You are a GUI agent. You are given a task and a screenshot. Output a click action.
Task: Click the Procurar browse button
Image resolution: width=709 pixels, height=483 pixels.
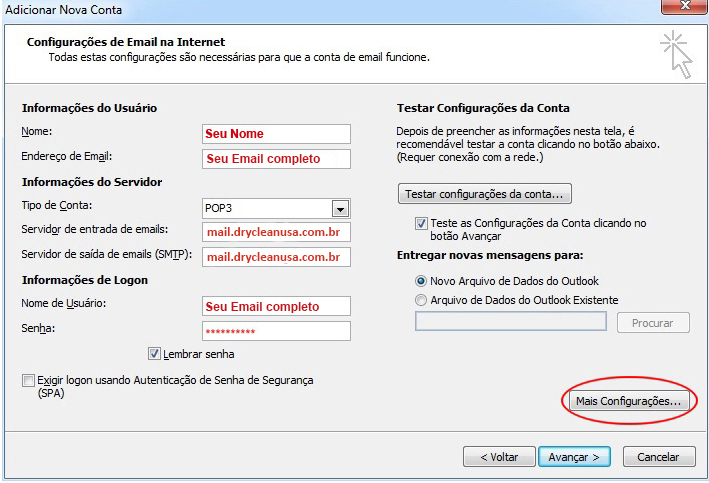pyautogui.click(x=653, y=323)
